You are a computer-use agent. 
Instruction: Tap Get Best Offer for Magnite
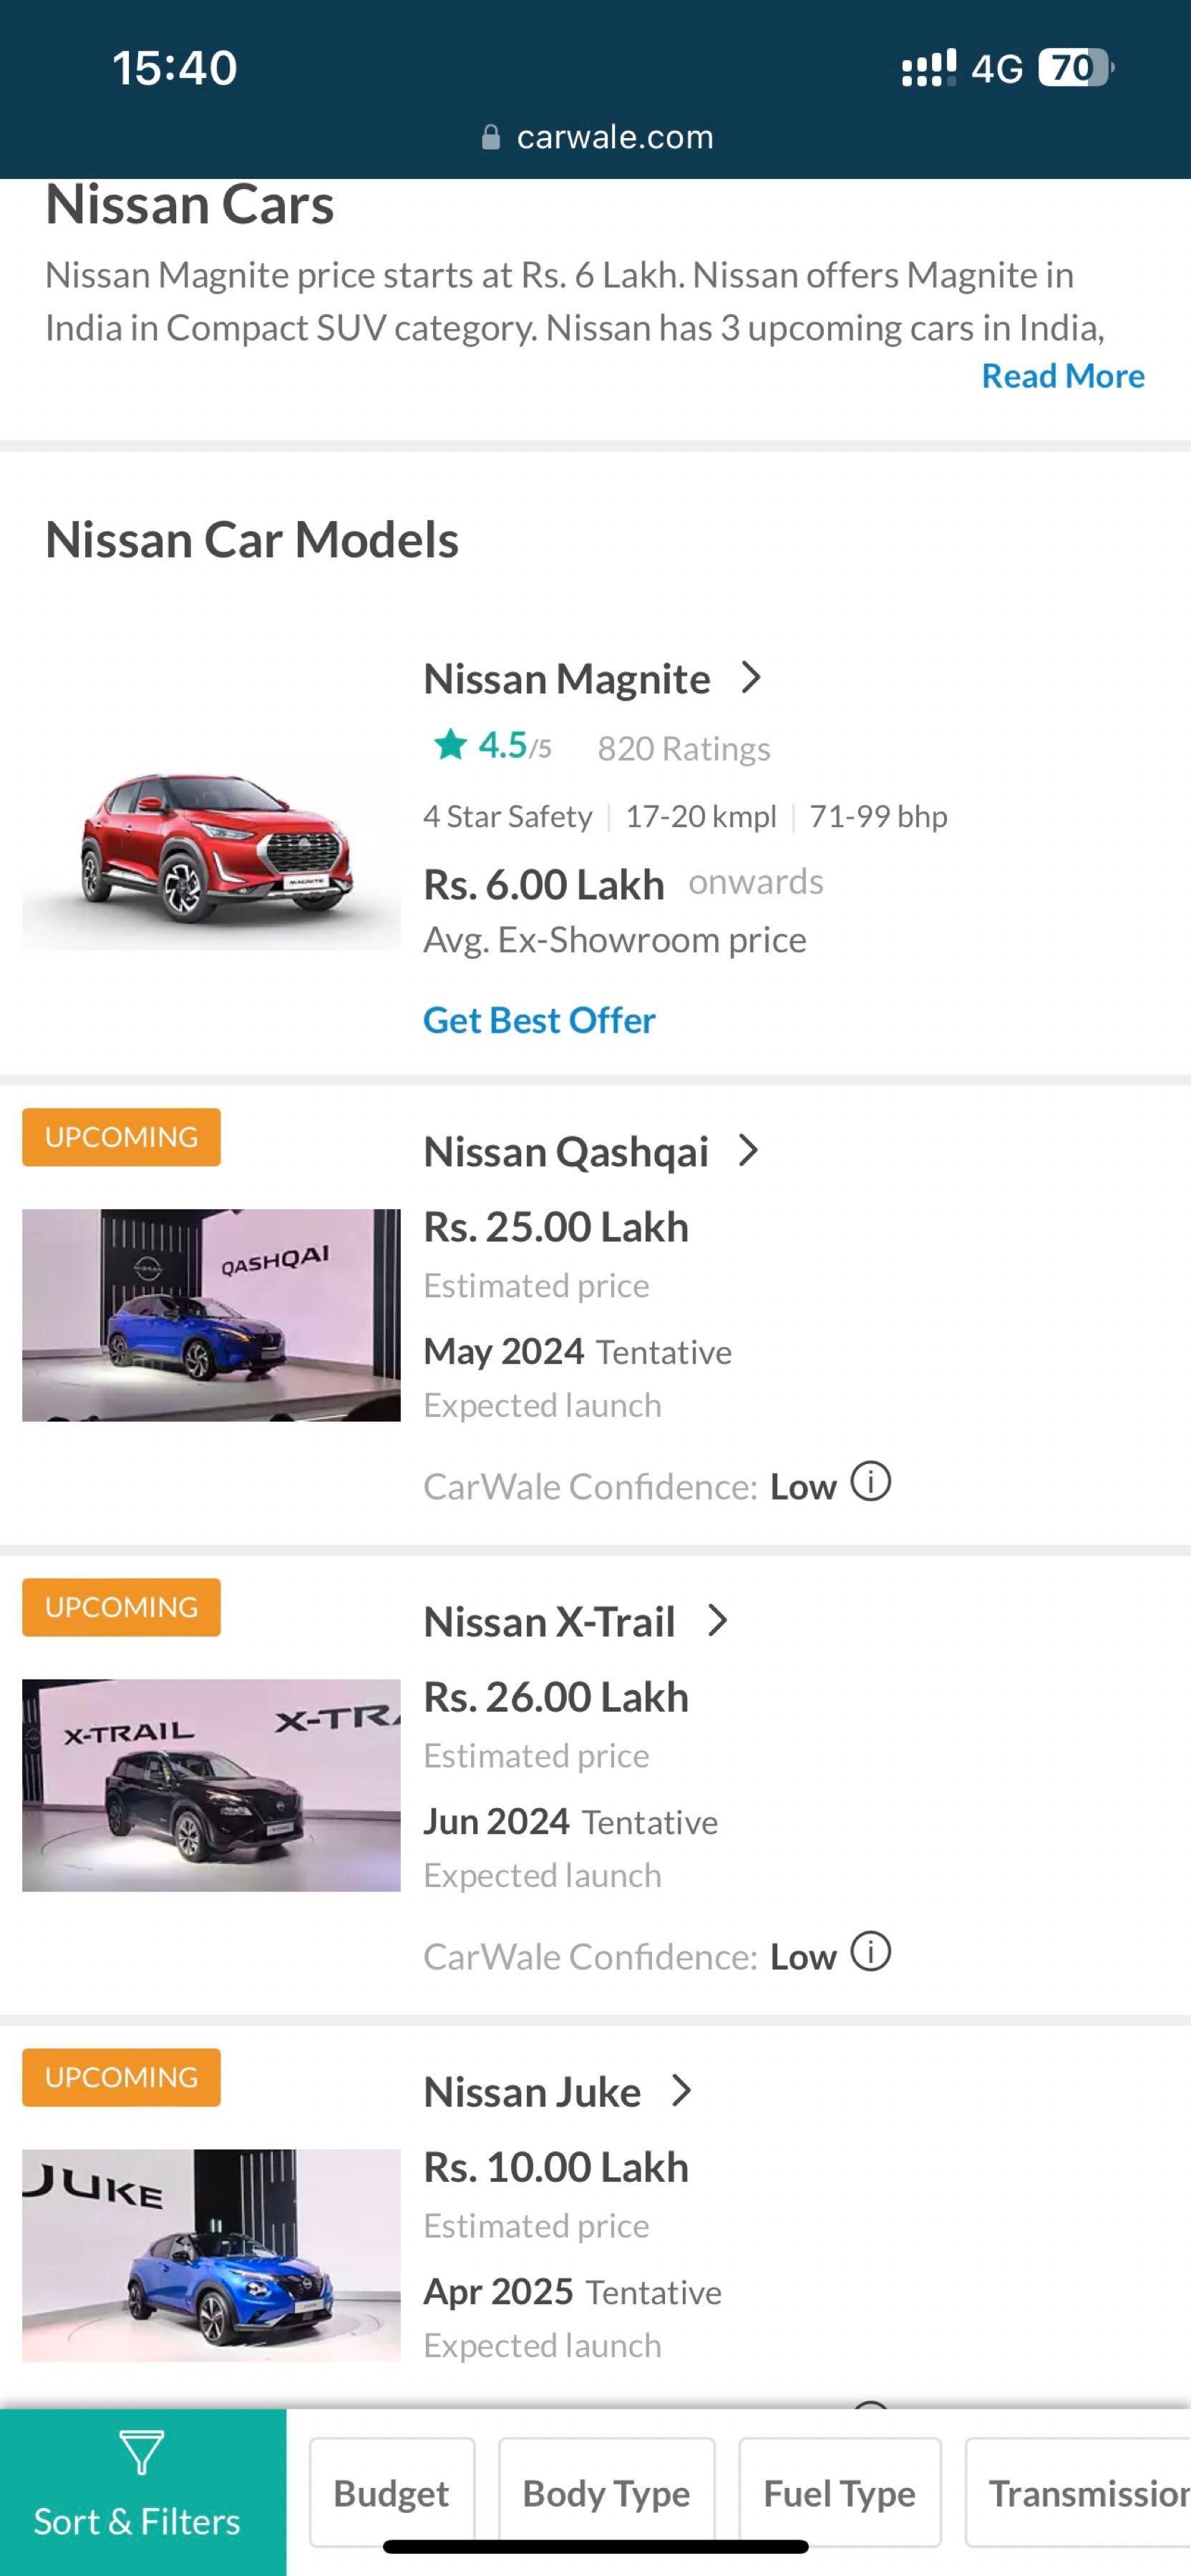(x=539, y=1020)
